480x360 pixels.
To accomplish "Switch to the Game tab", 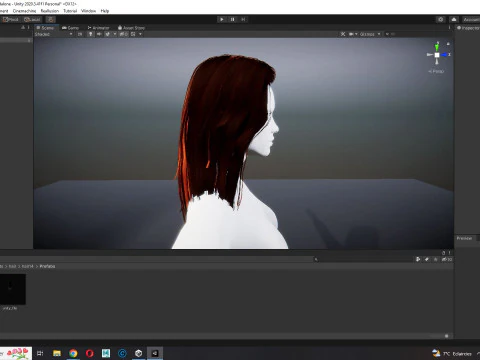I will pyautogui.click(x=70, y=28).
